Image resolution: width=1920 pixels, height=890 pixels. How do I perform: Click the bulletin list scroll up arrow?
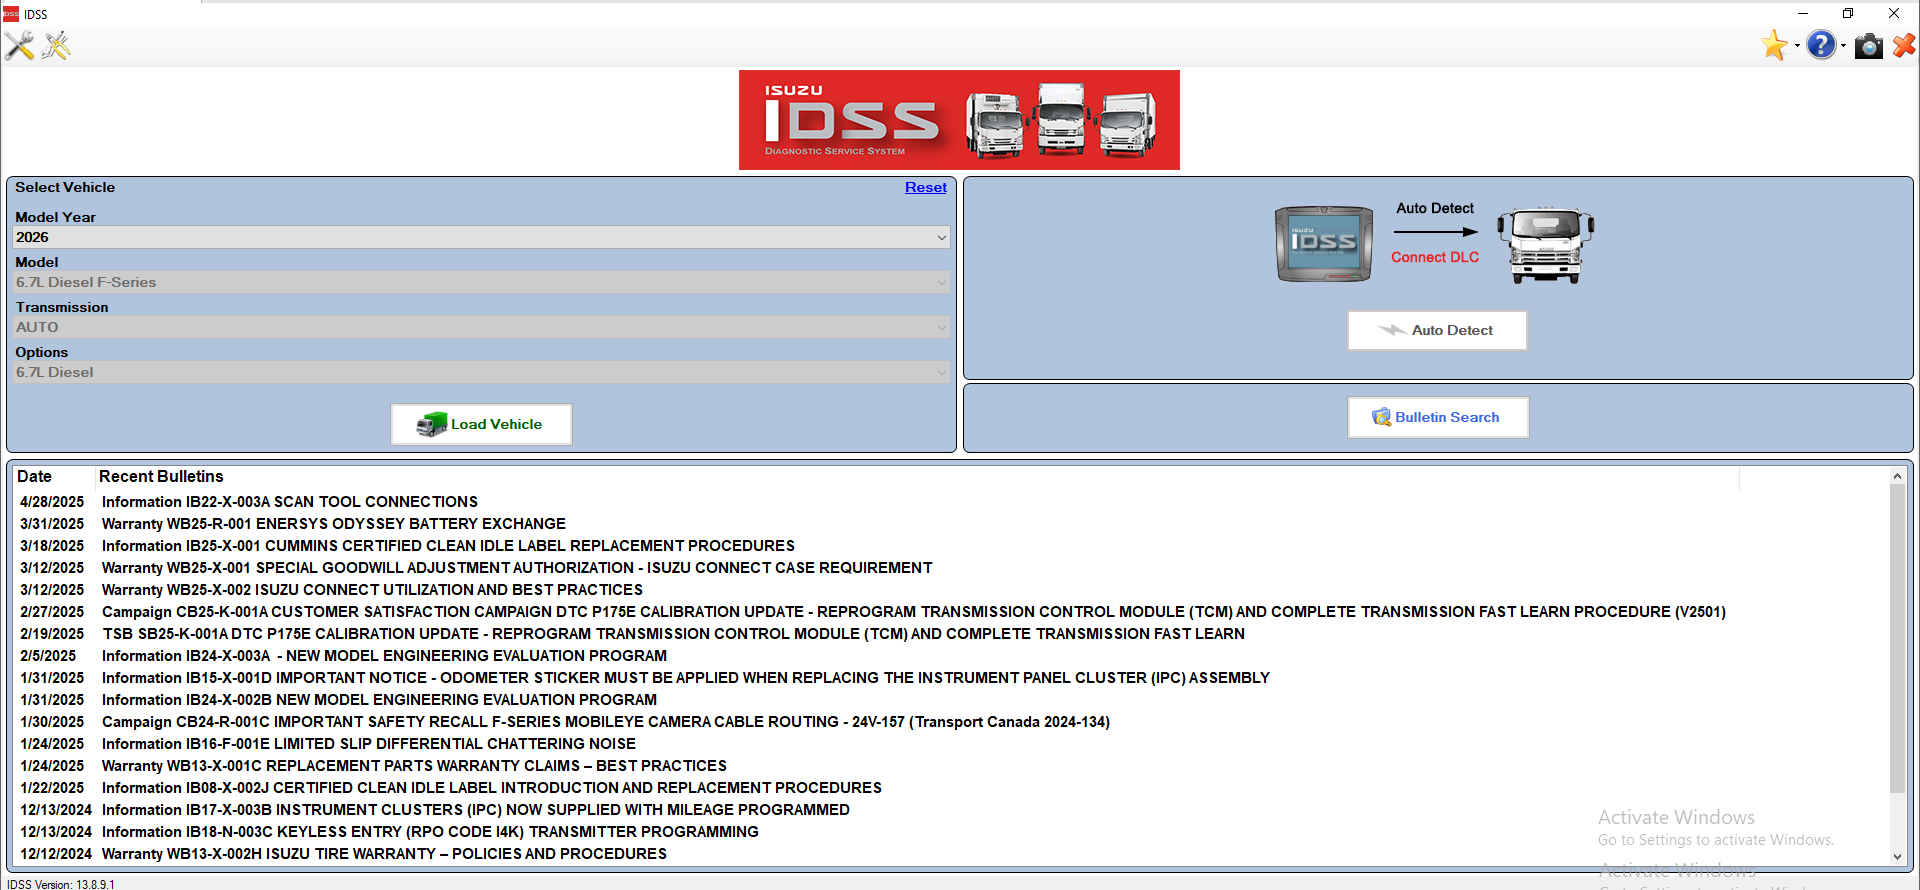point(1897,476)
